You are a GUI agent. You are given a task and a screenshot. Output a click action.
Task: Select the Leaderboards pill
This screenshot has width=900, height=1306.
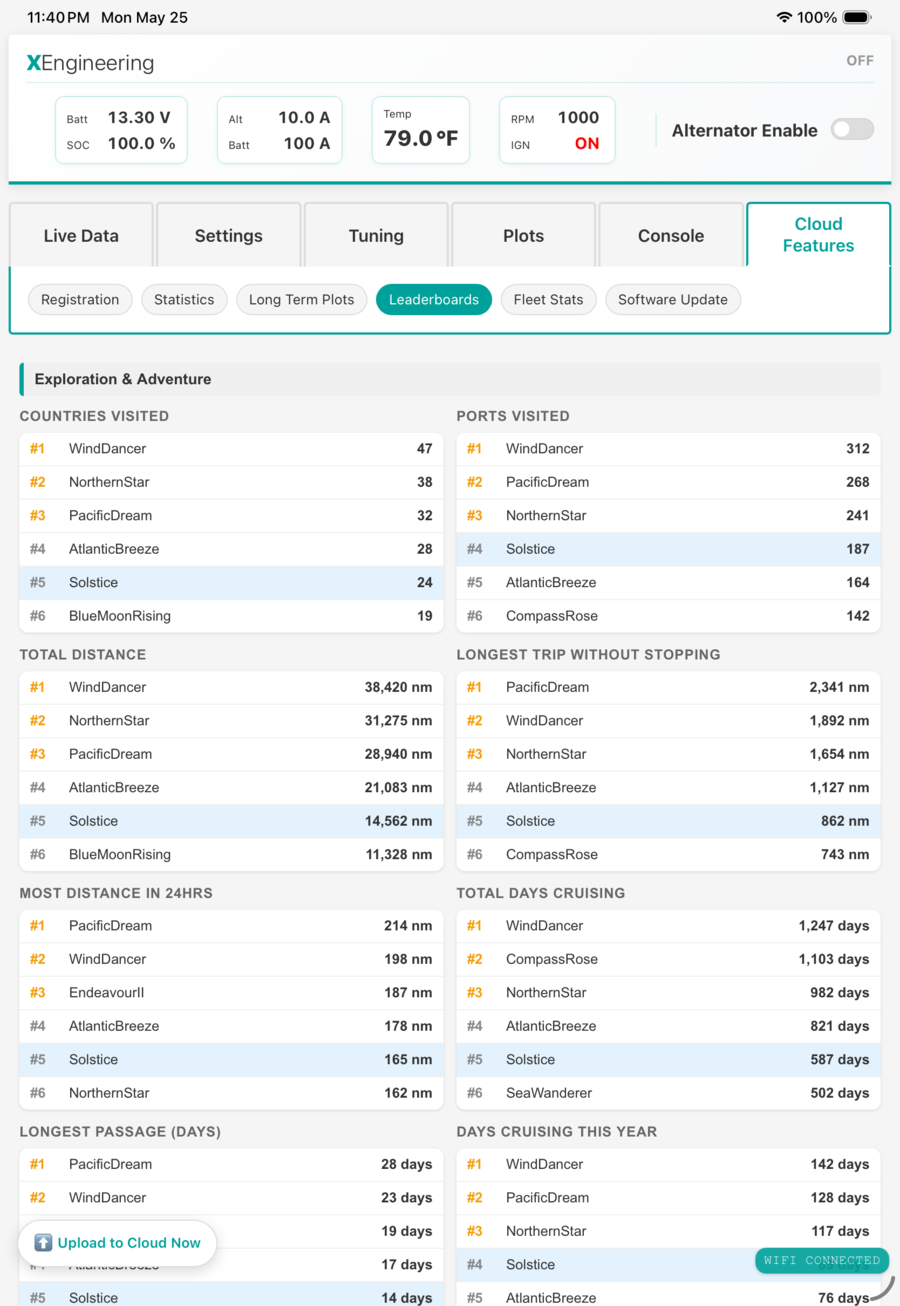(434, 299)
